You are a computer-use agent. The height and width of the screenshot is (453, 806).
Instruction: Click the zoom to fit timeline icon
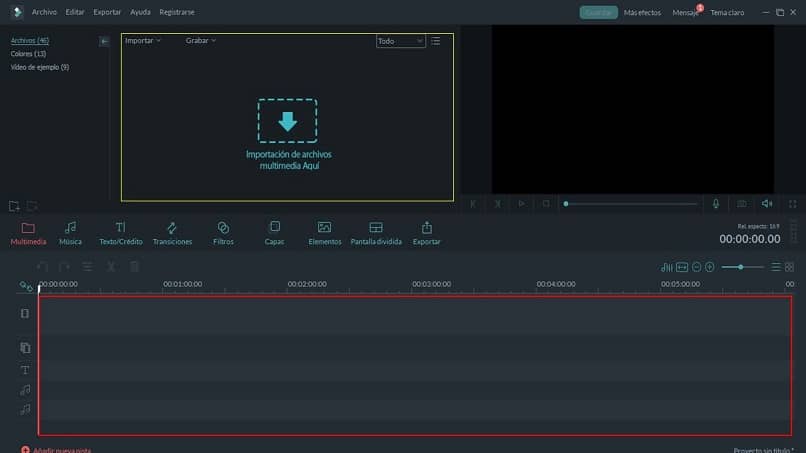click(682, 267)
